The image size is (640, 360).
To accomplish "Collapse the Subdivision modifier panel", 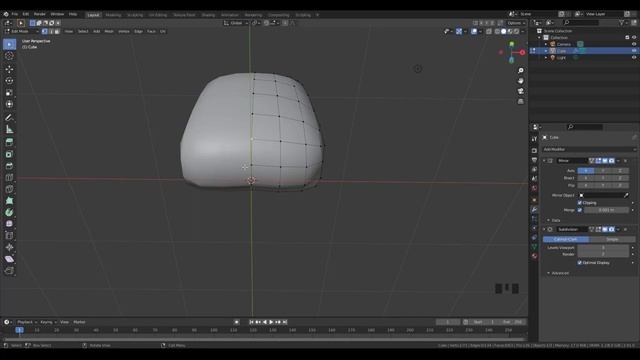I will (544, 229).
